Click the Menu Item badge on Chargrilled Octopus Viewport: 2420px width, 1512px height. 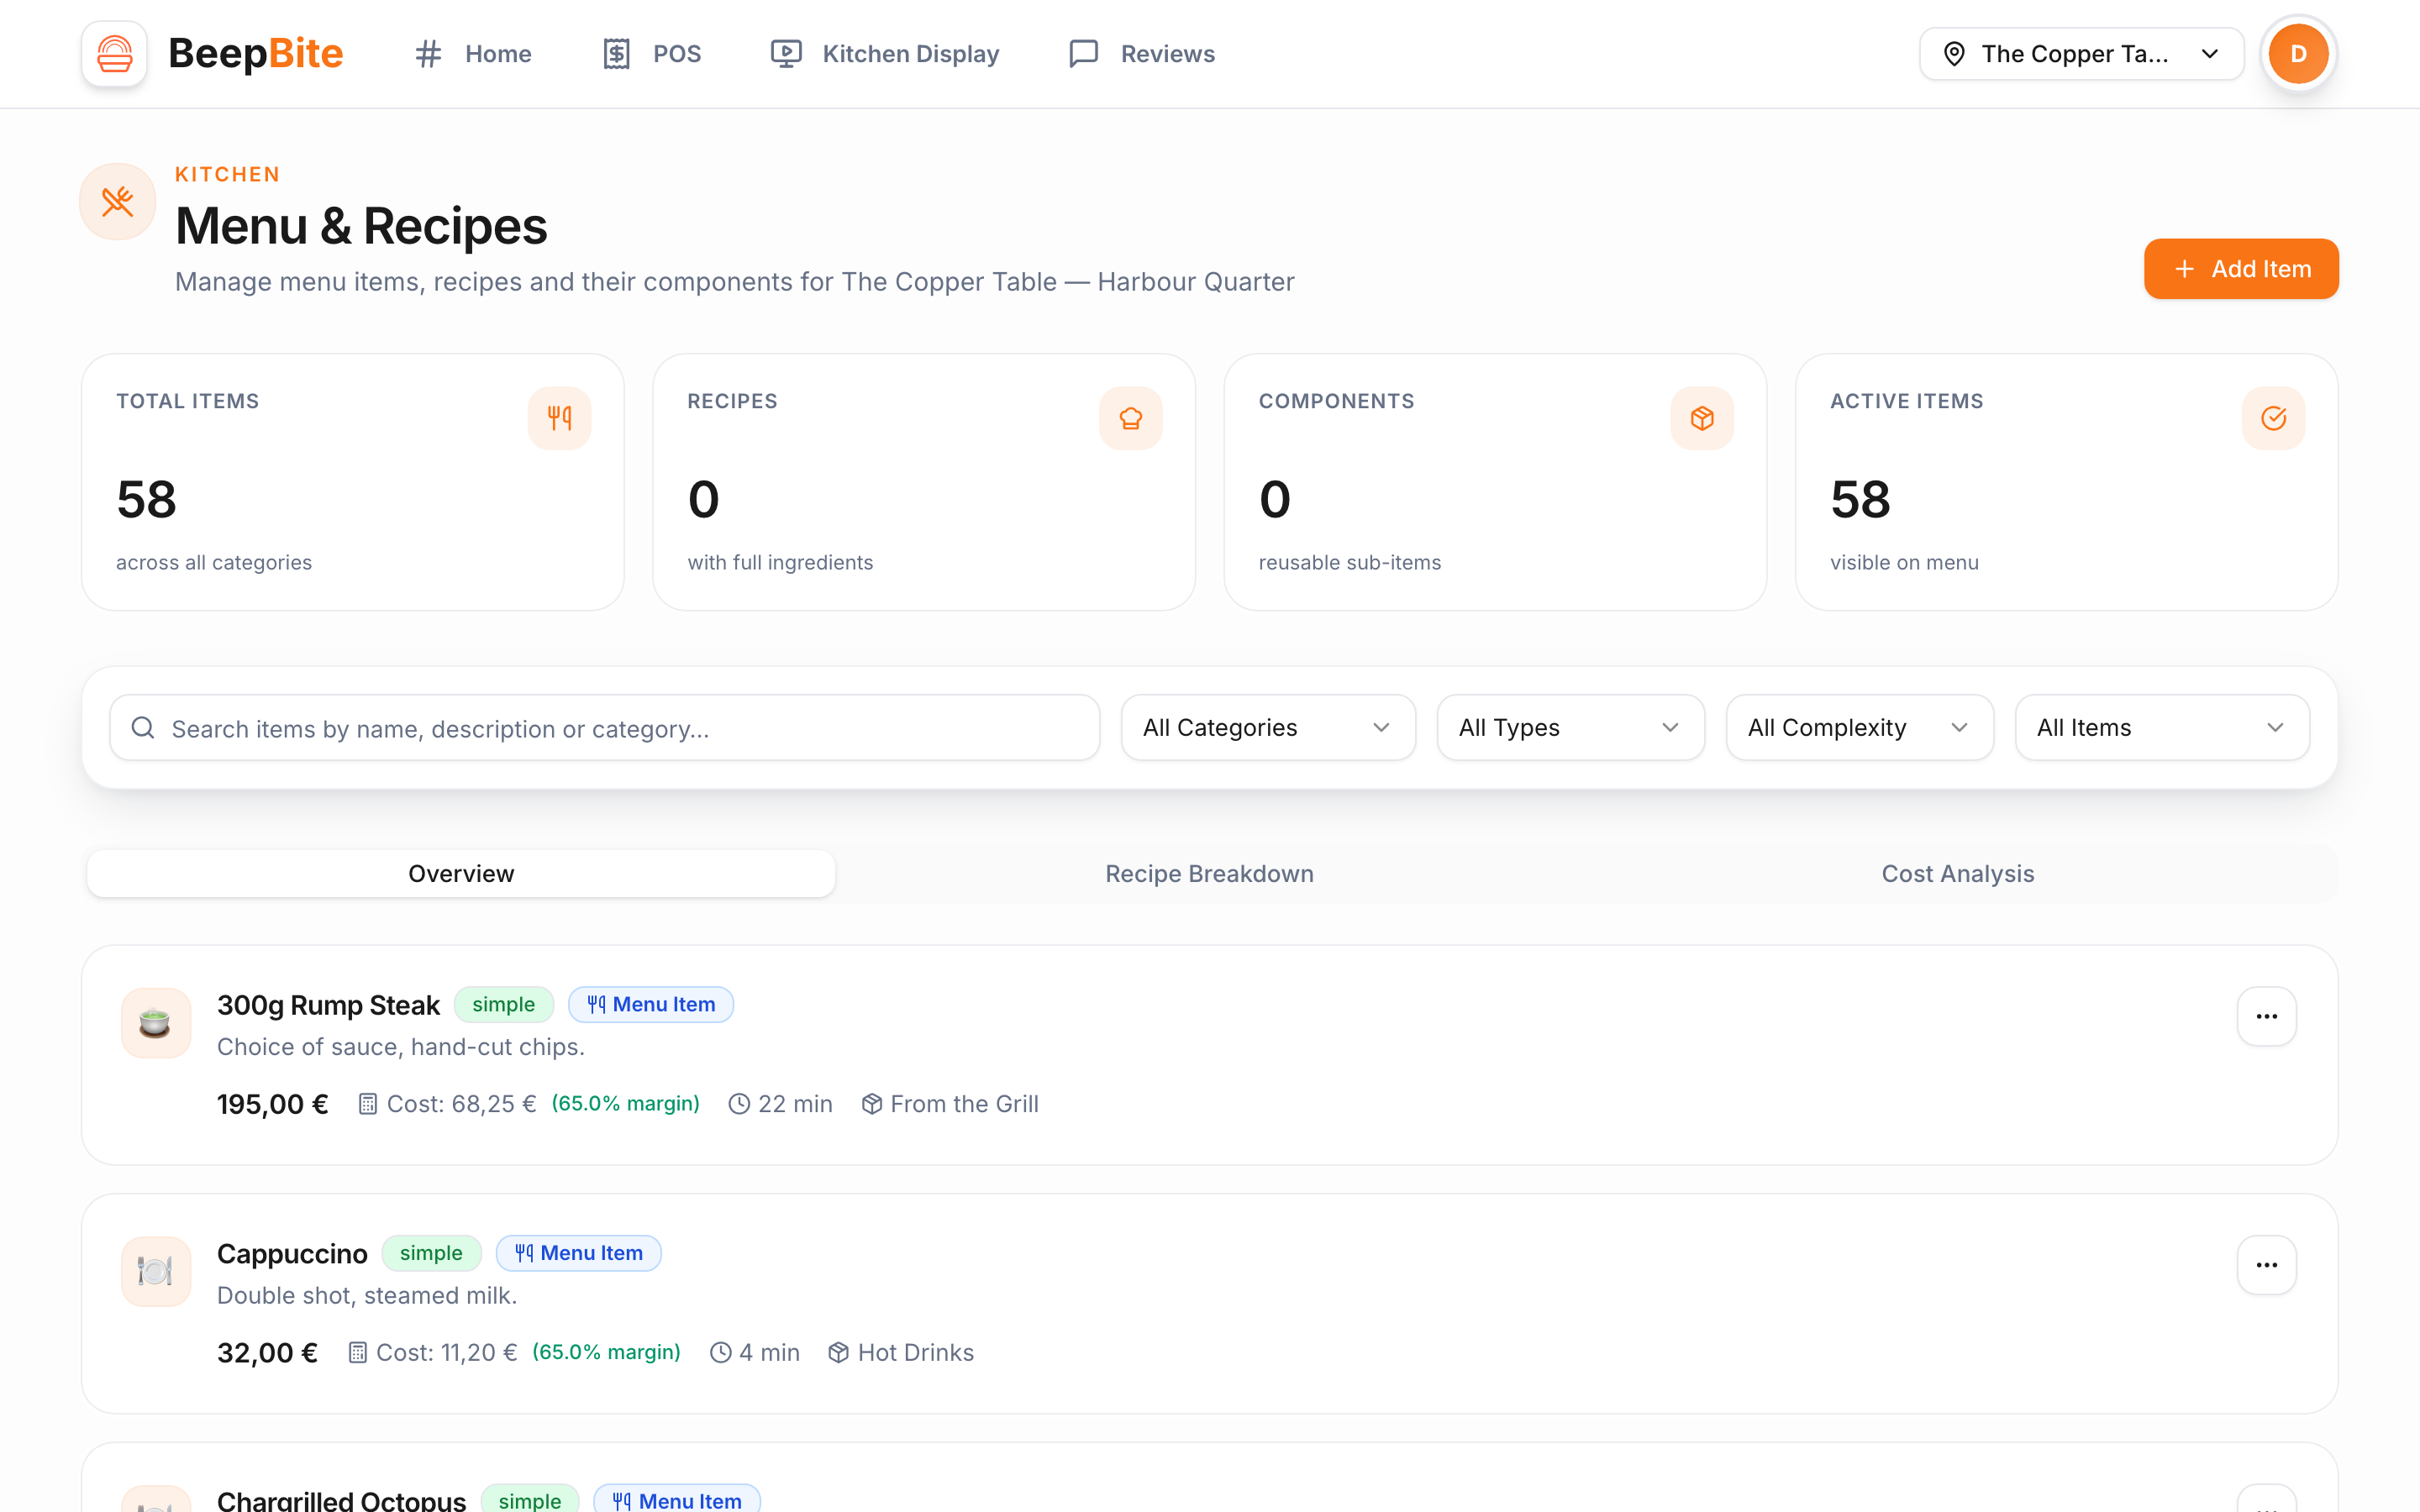coord(677,1499)
